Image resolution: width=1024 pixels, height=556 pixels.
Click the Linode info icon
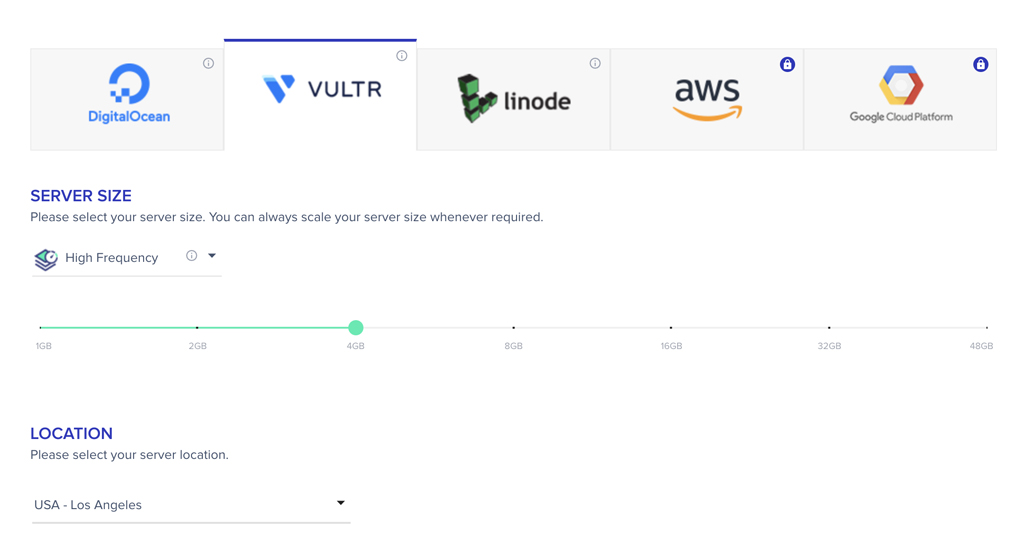click(x=595, y=63)
